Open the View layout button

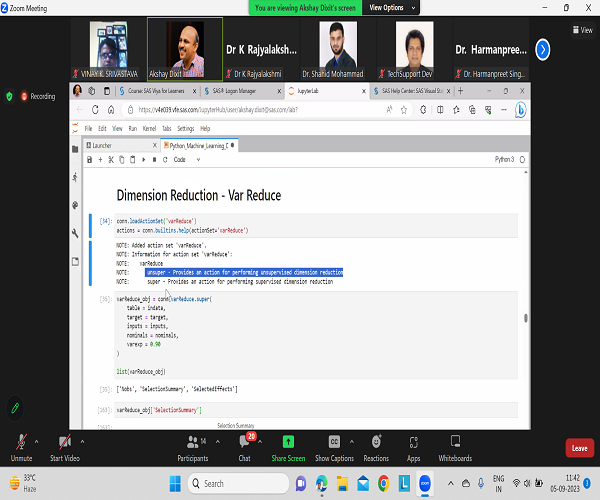pos(582,30)
